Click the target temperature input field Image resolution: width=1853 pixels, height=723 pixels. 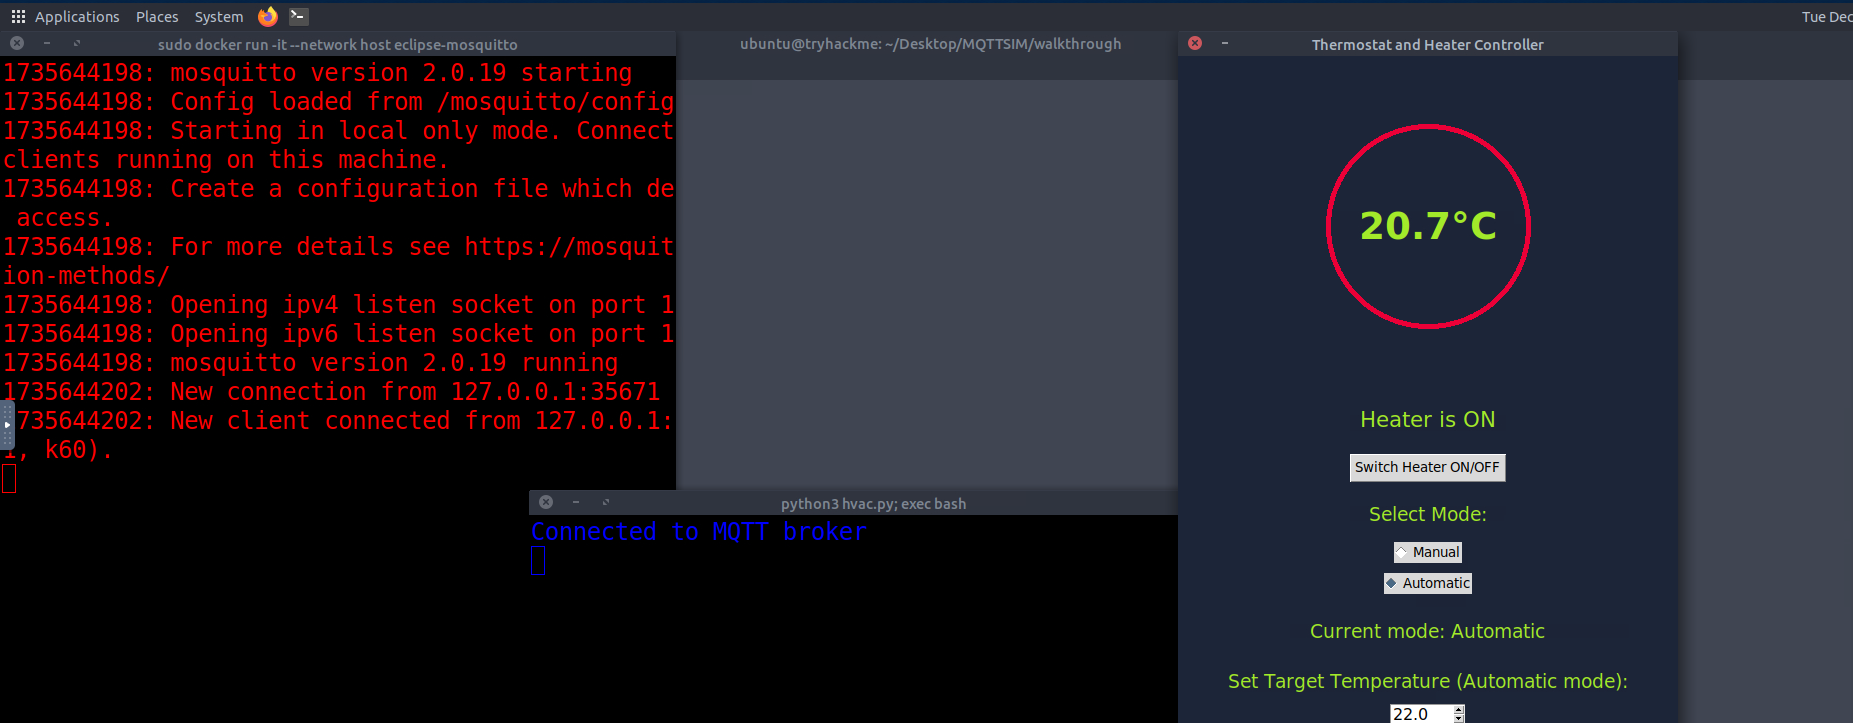point(1420,714)
